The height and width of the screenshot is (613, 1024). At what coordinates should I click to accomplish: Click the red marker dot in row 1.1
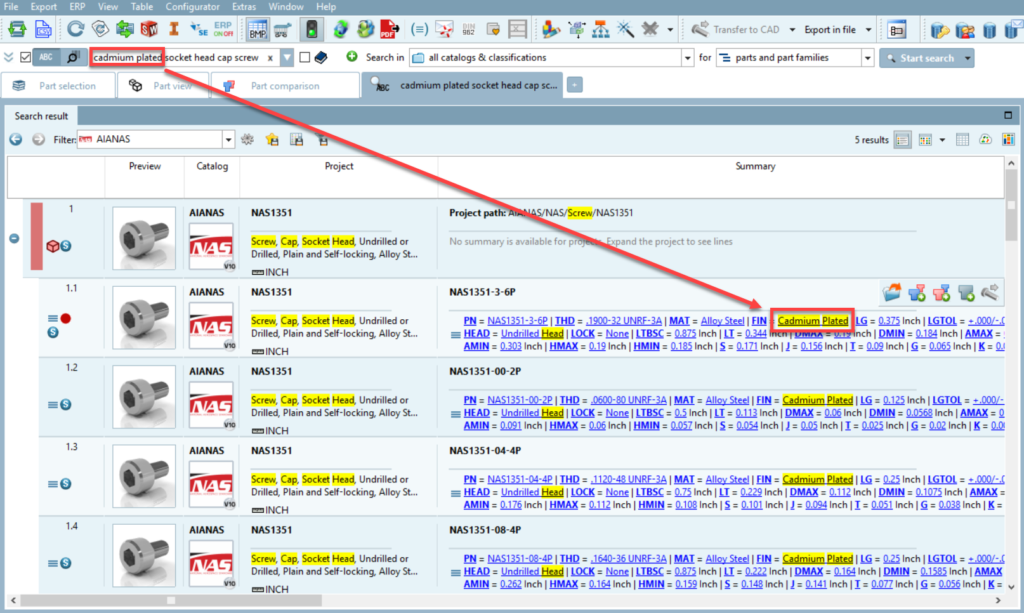[66, 319]
